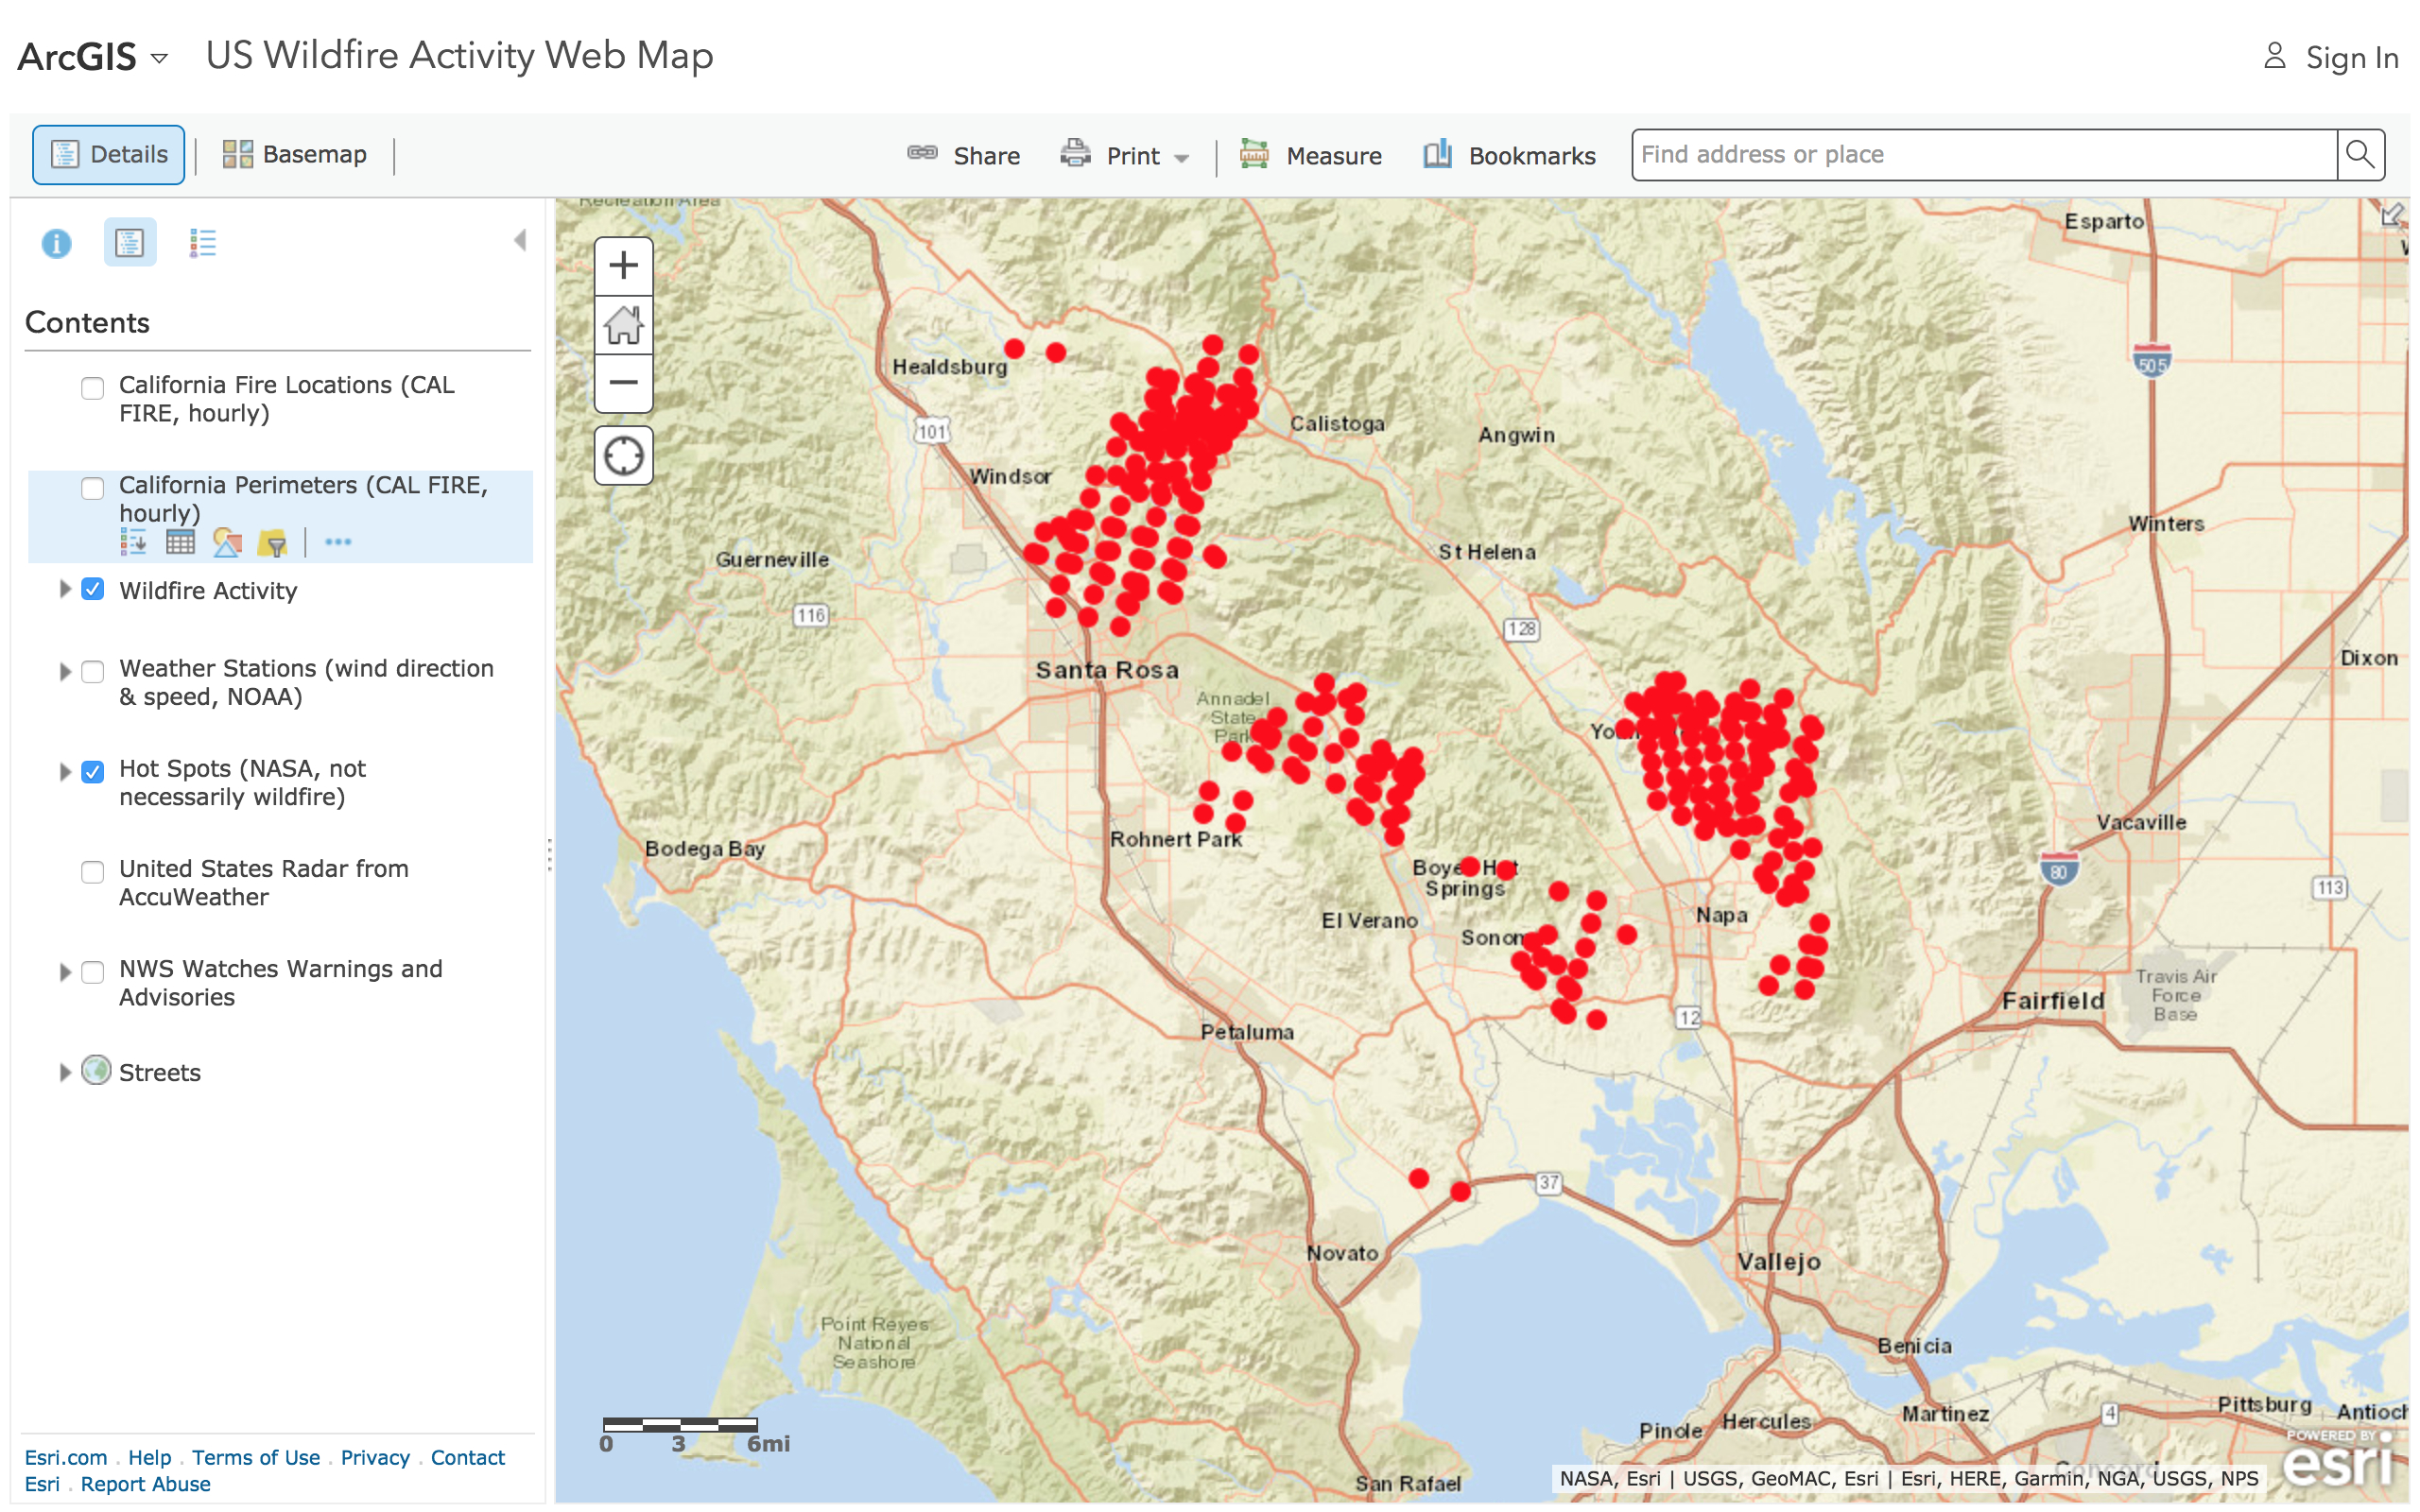
Task: Click the search magnifier button
Action: pyautogui.click(x=2359, y=155)
